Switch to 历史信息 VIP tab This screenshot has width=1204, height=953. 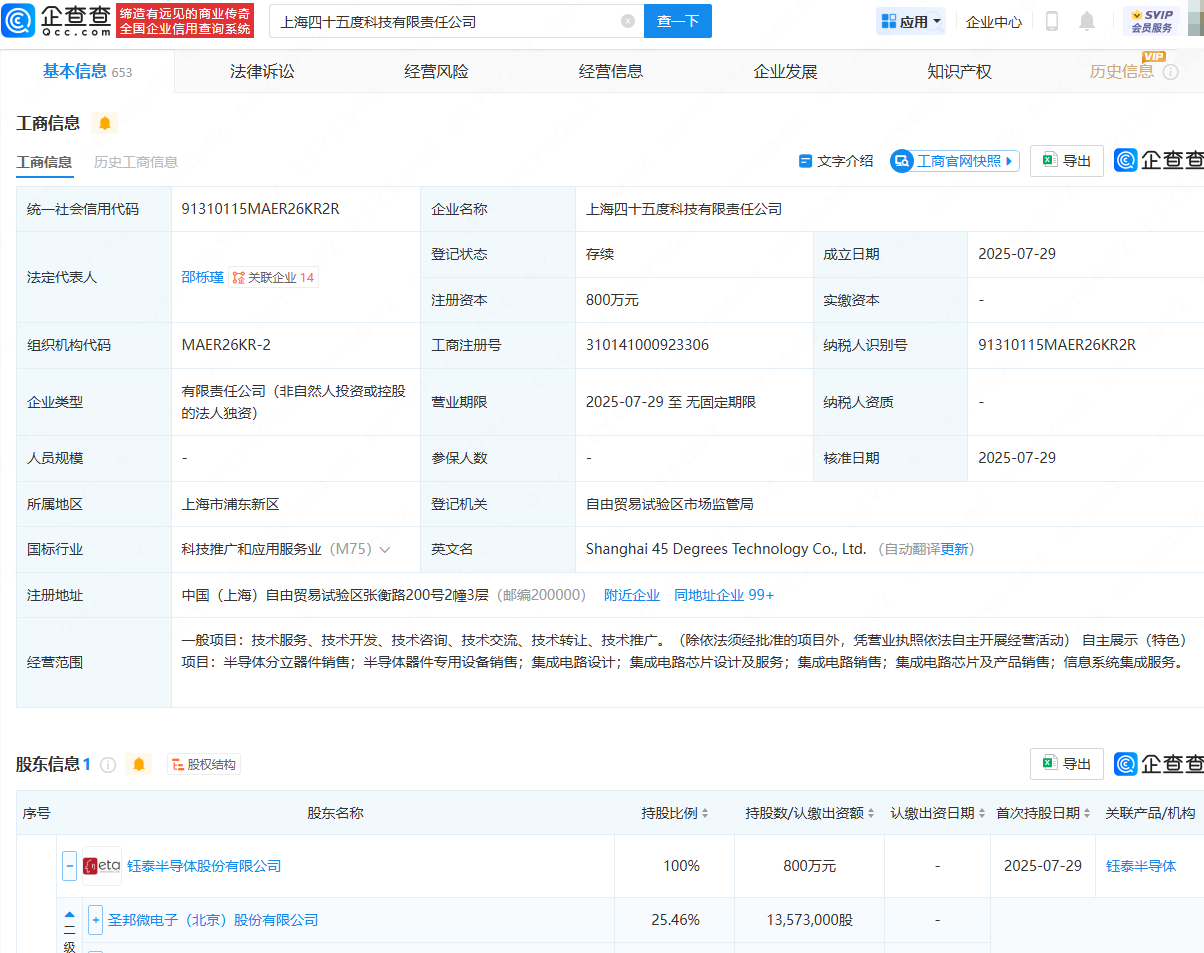1122,71
